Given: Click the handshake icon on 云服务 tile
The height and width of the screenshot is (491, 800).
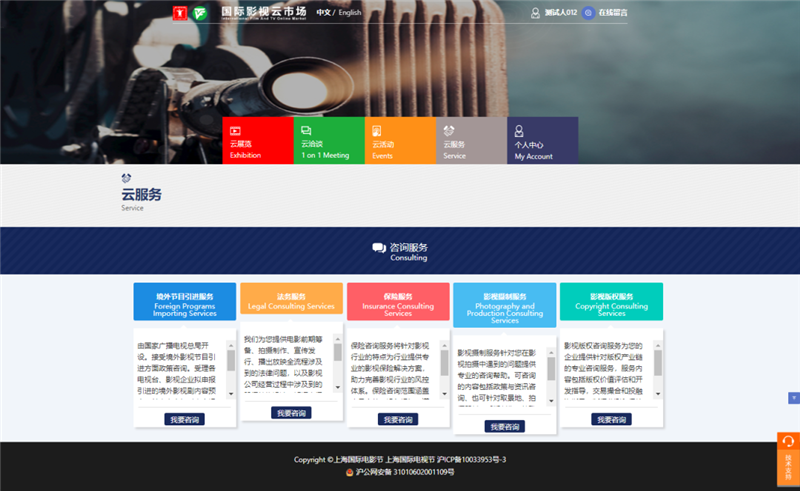Looking at the screenshot, I should click(x=449, y=130).
